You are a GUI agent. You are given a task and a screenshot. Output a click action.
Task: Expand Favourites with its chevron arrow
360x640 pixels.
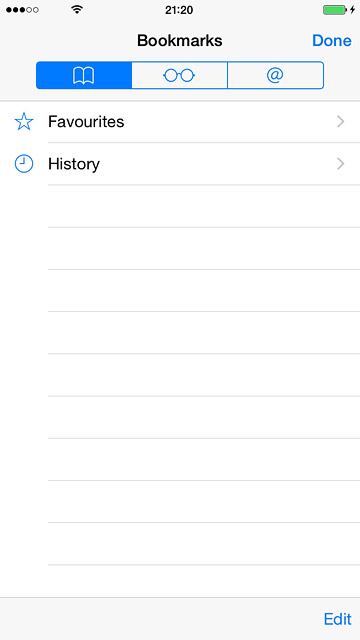pyautogui.click(x=340, y=122)
